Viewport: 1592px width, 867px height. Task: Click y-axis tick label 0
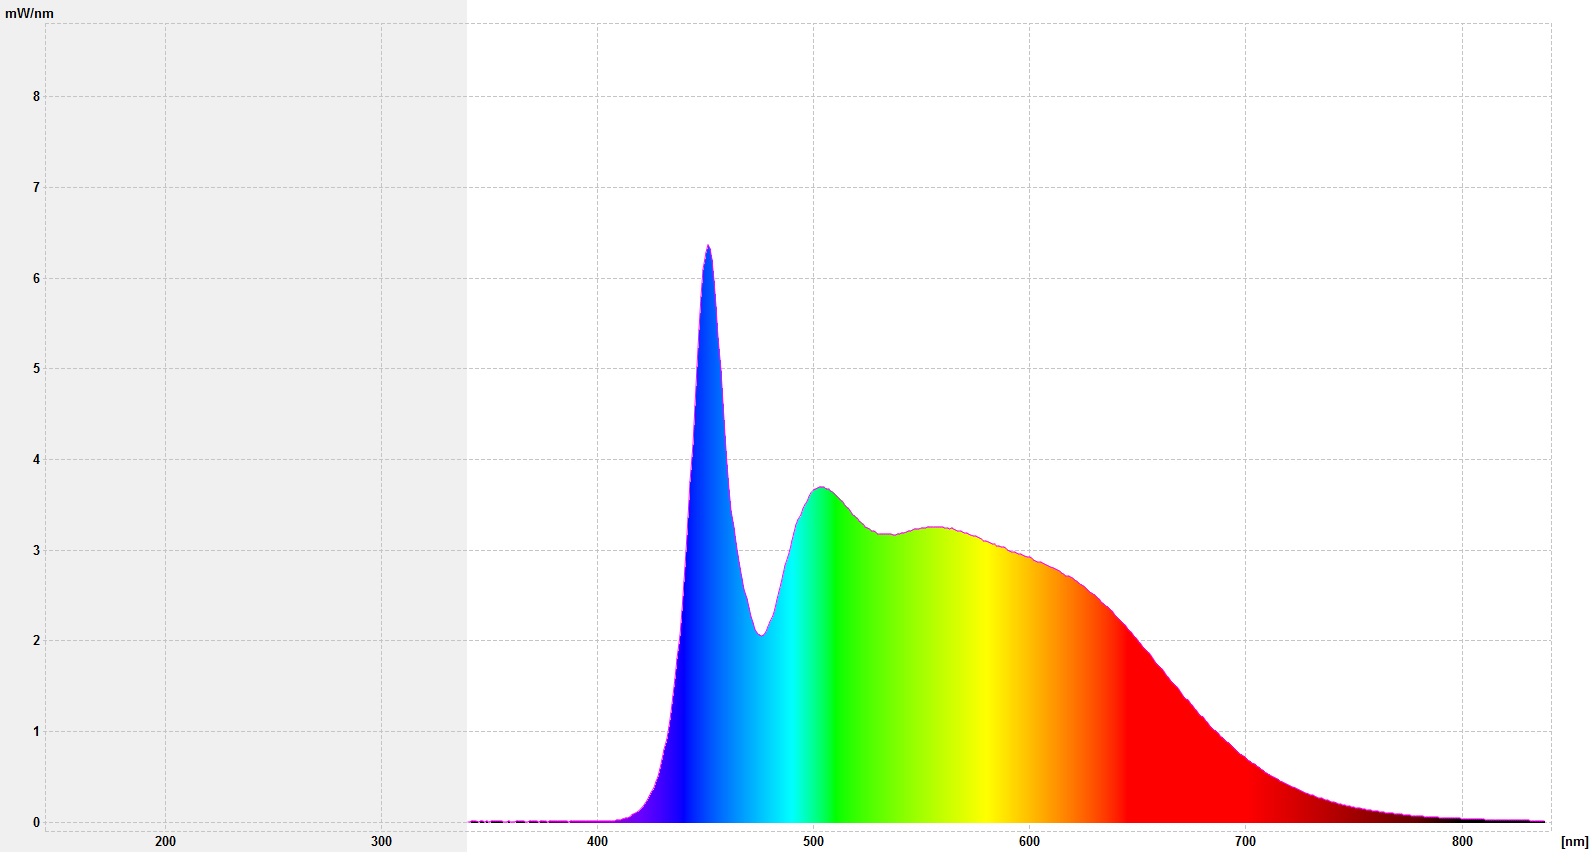click(x=37, y=822)
